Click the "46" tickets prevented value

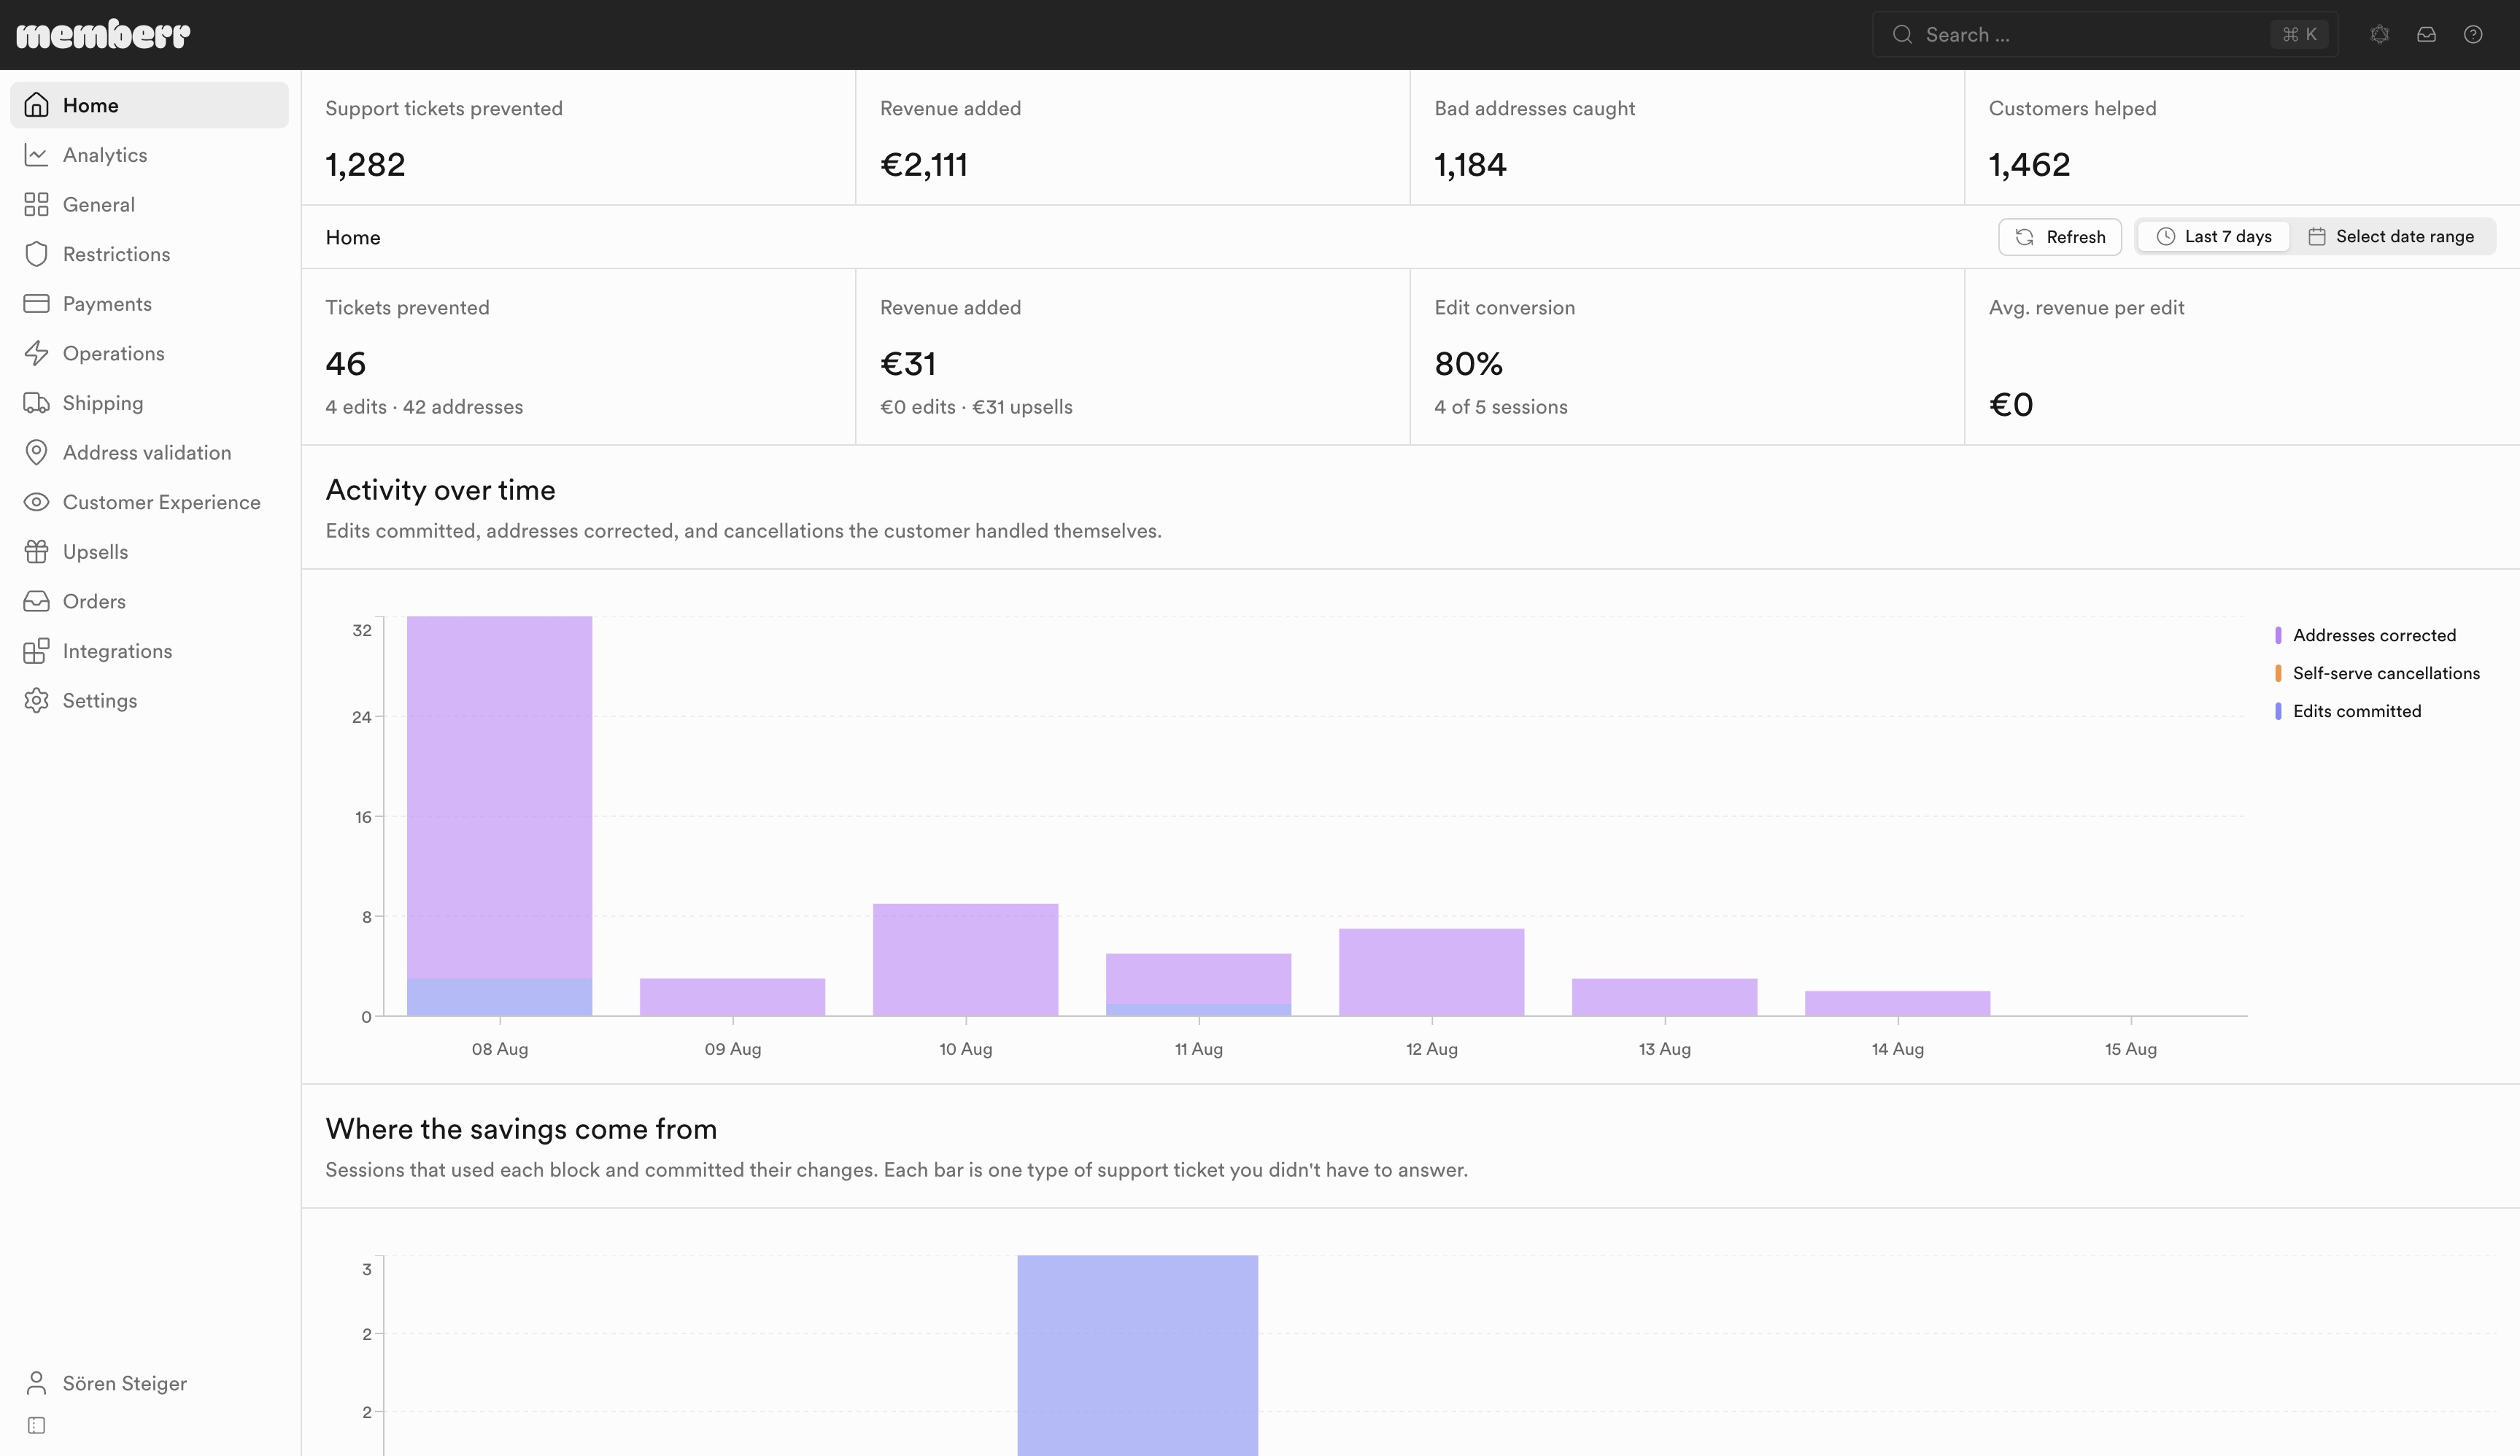346,364
